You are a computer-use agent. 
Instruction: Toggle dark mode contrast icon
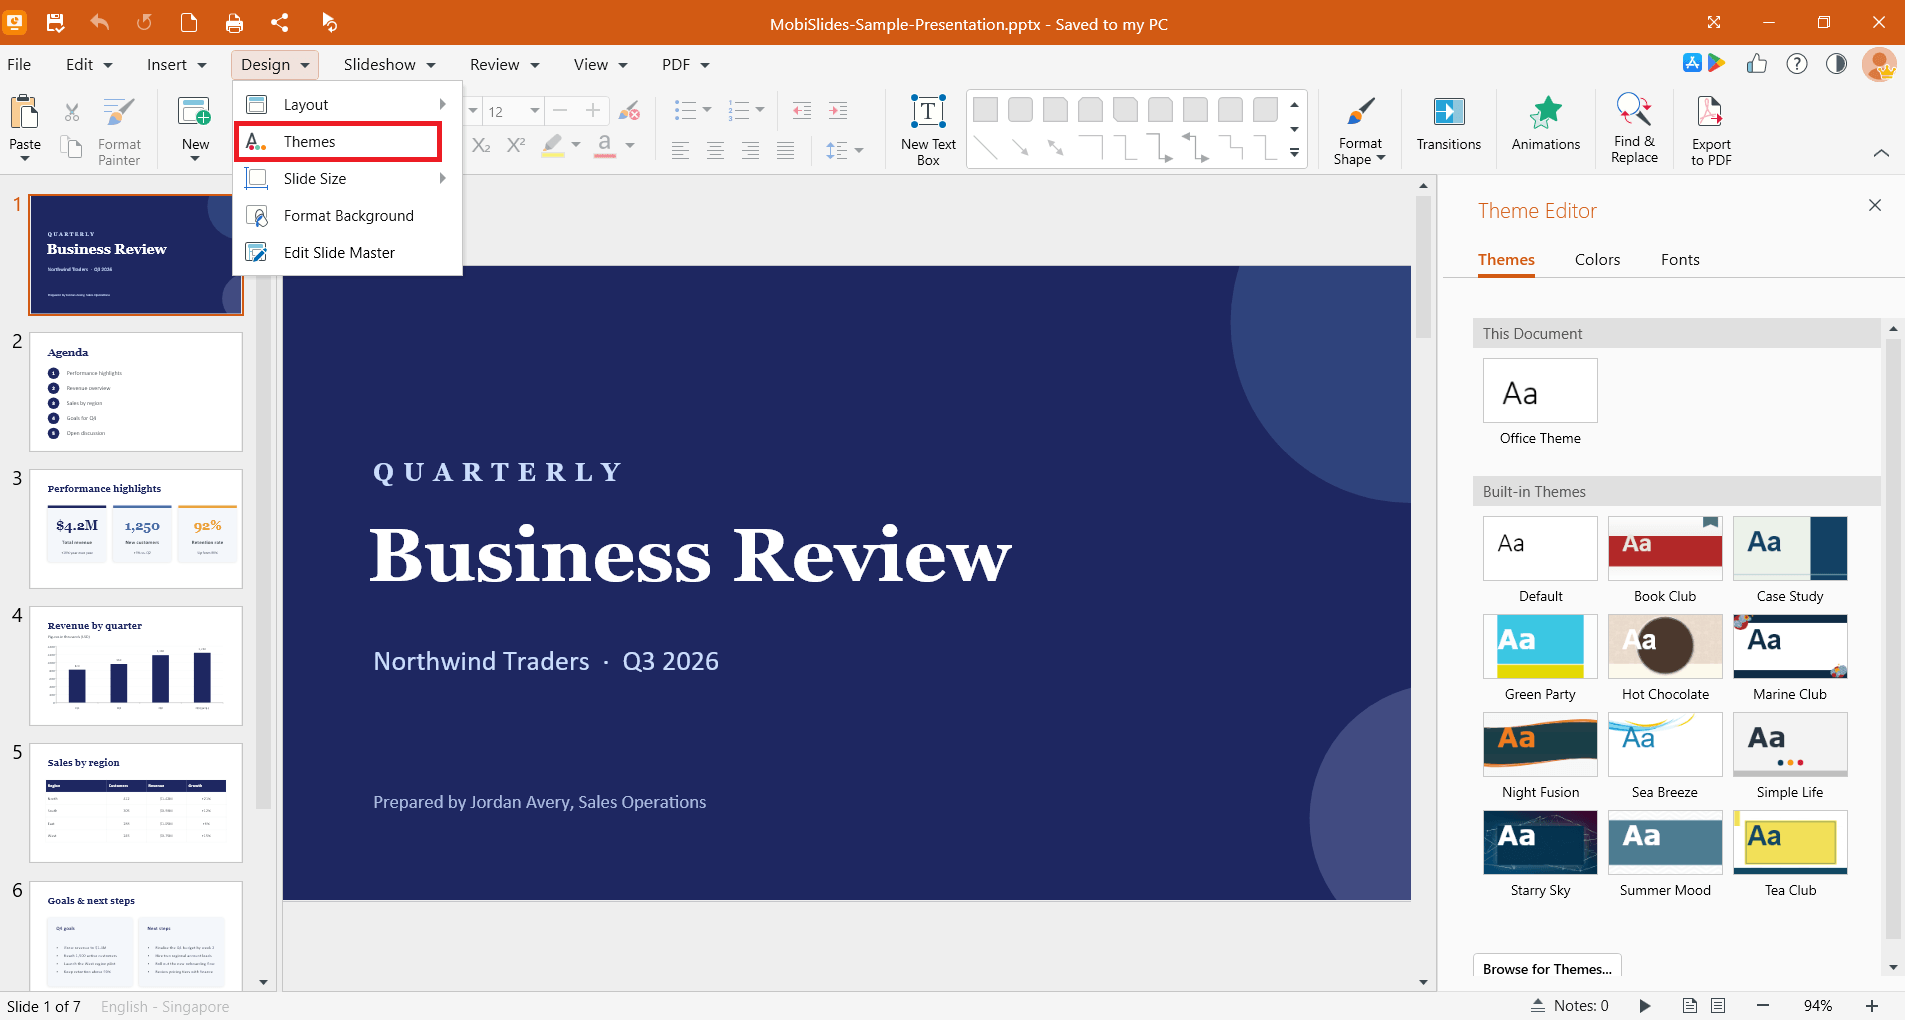pos(1836,64)
